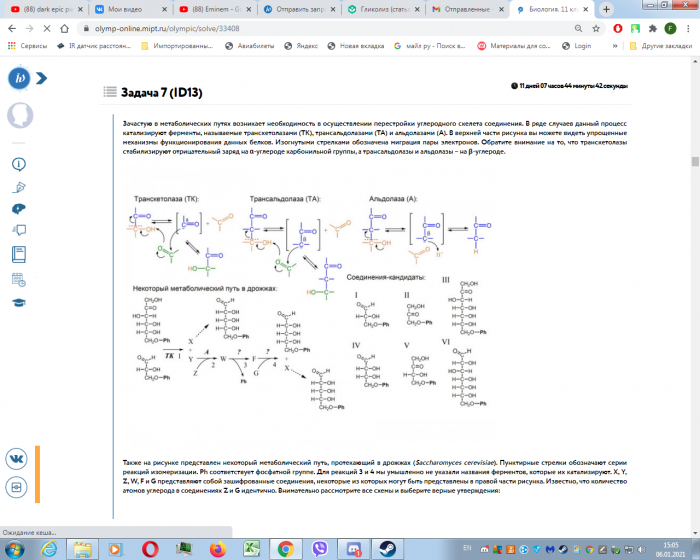The width and height of the screenshot is (700, 560).
Task: Click the graduation cap icon in the sidebar
Action: click(18, 303)
